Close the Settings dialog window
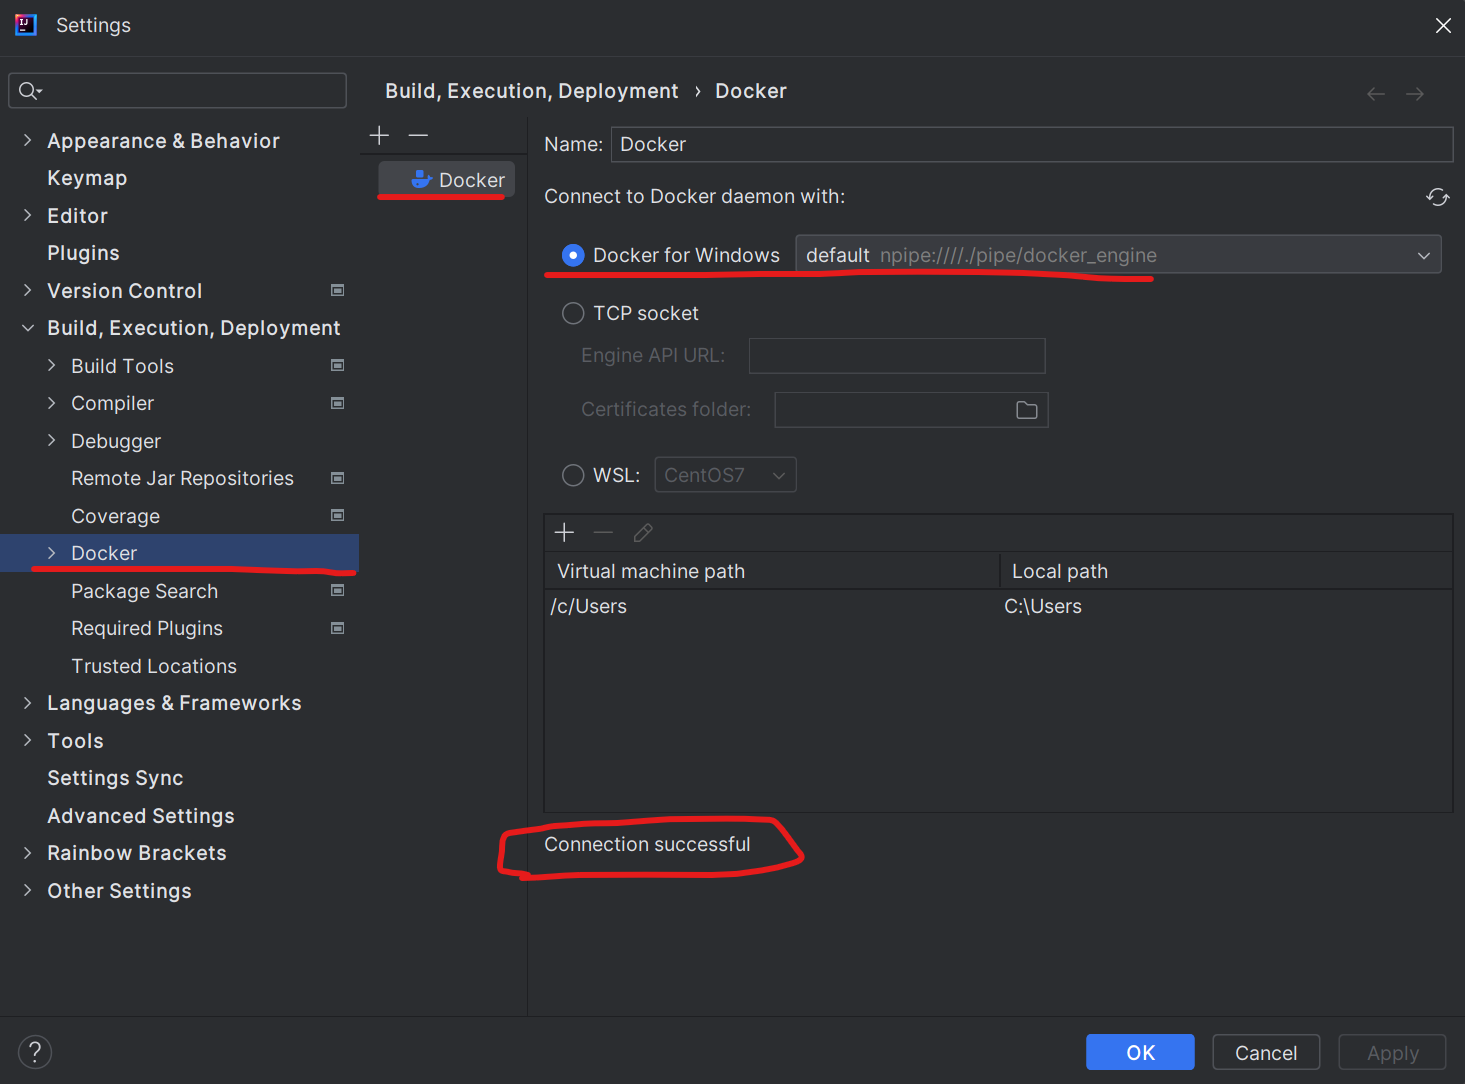Image resolution: width=1465 pixels, height=1084 pixels. pos(1443,26)
